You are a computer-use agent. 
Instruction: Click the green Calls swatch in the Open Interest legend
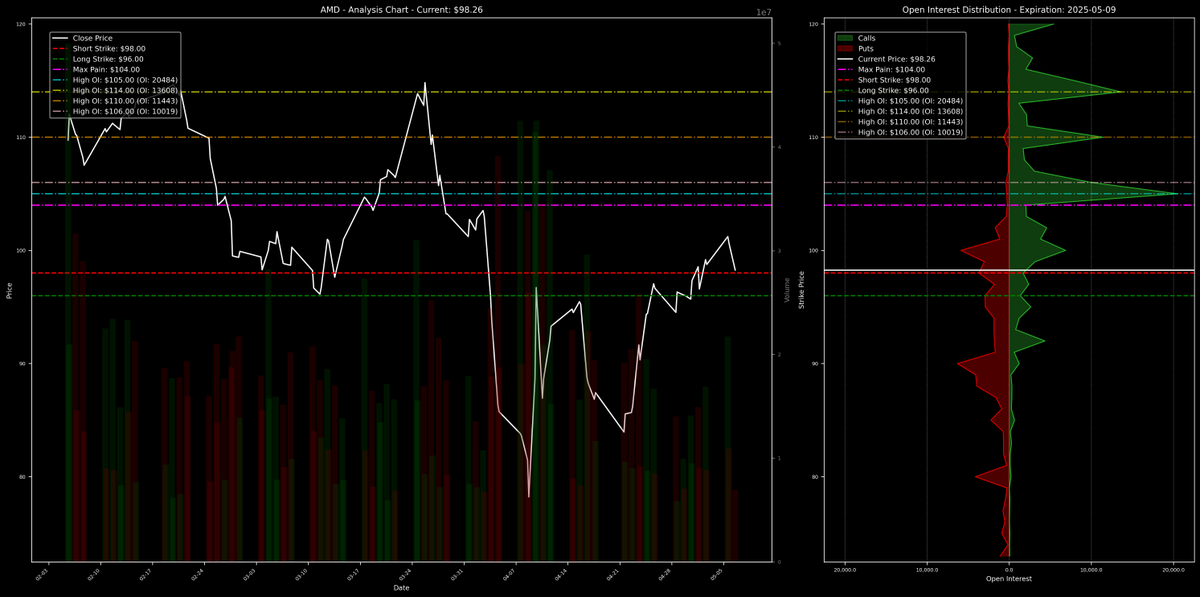click(x=845, y=37)
